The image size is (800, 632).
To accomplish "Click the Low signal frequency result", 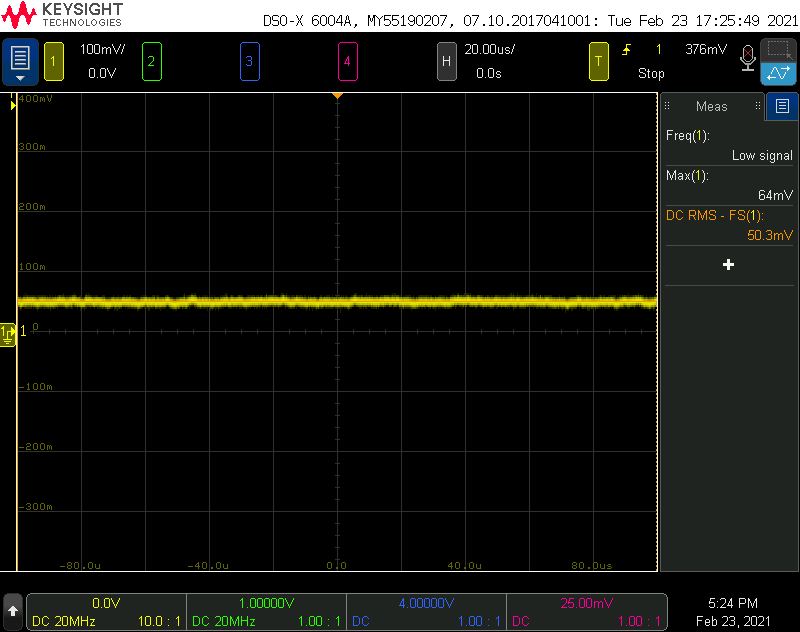I will coord(762,156).
